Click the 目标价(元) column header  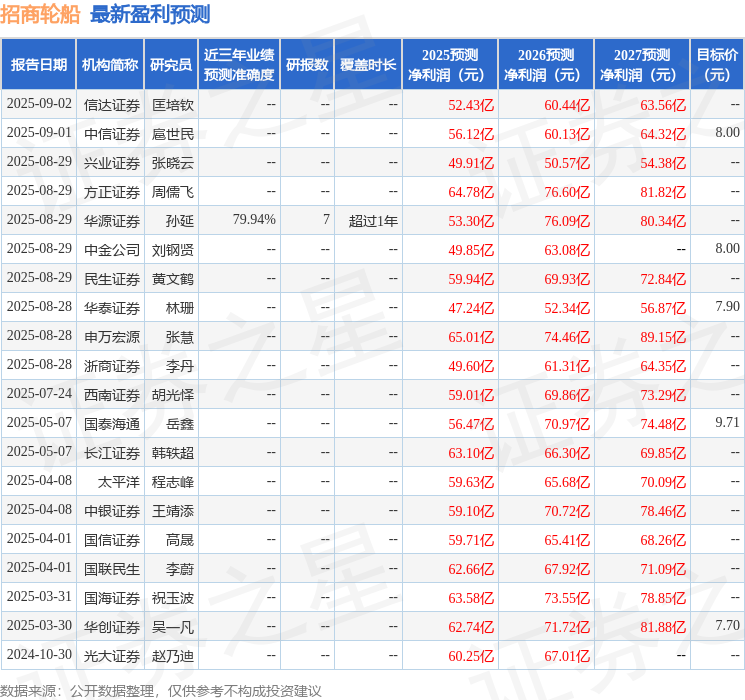click(x=716, y=65)
